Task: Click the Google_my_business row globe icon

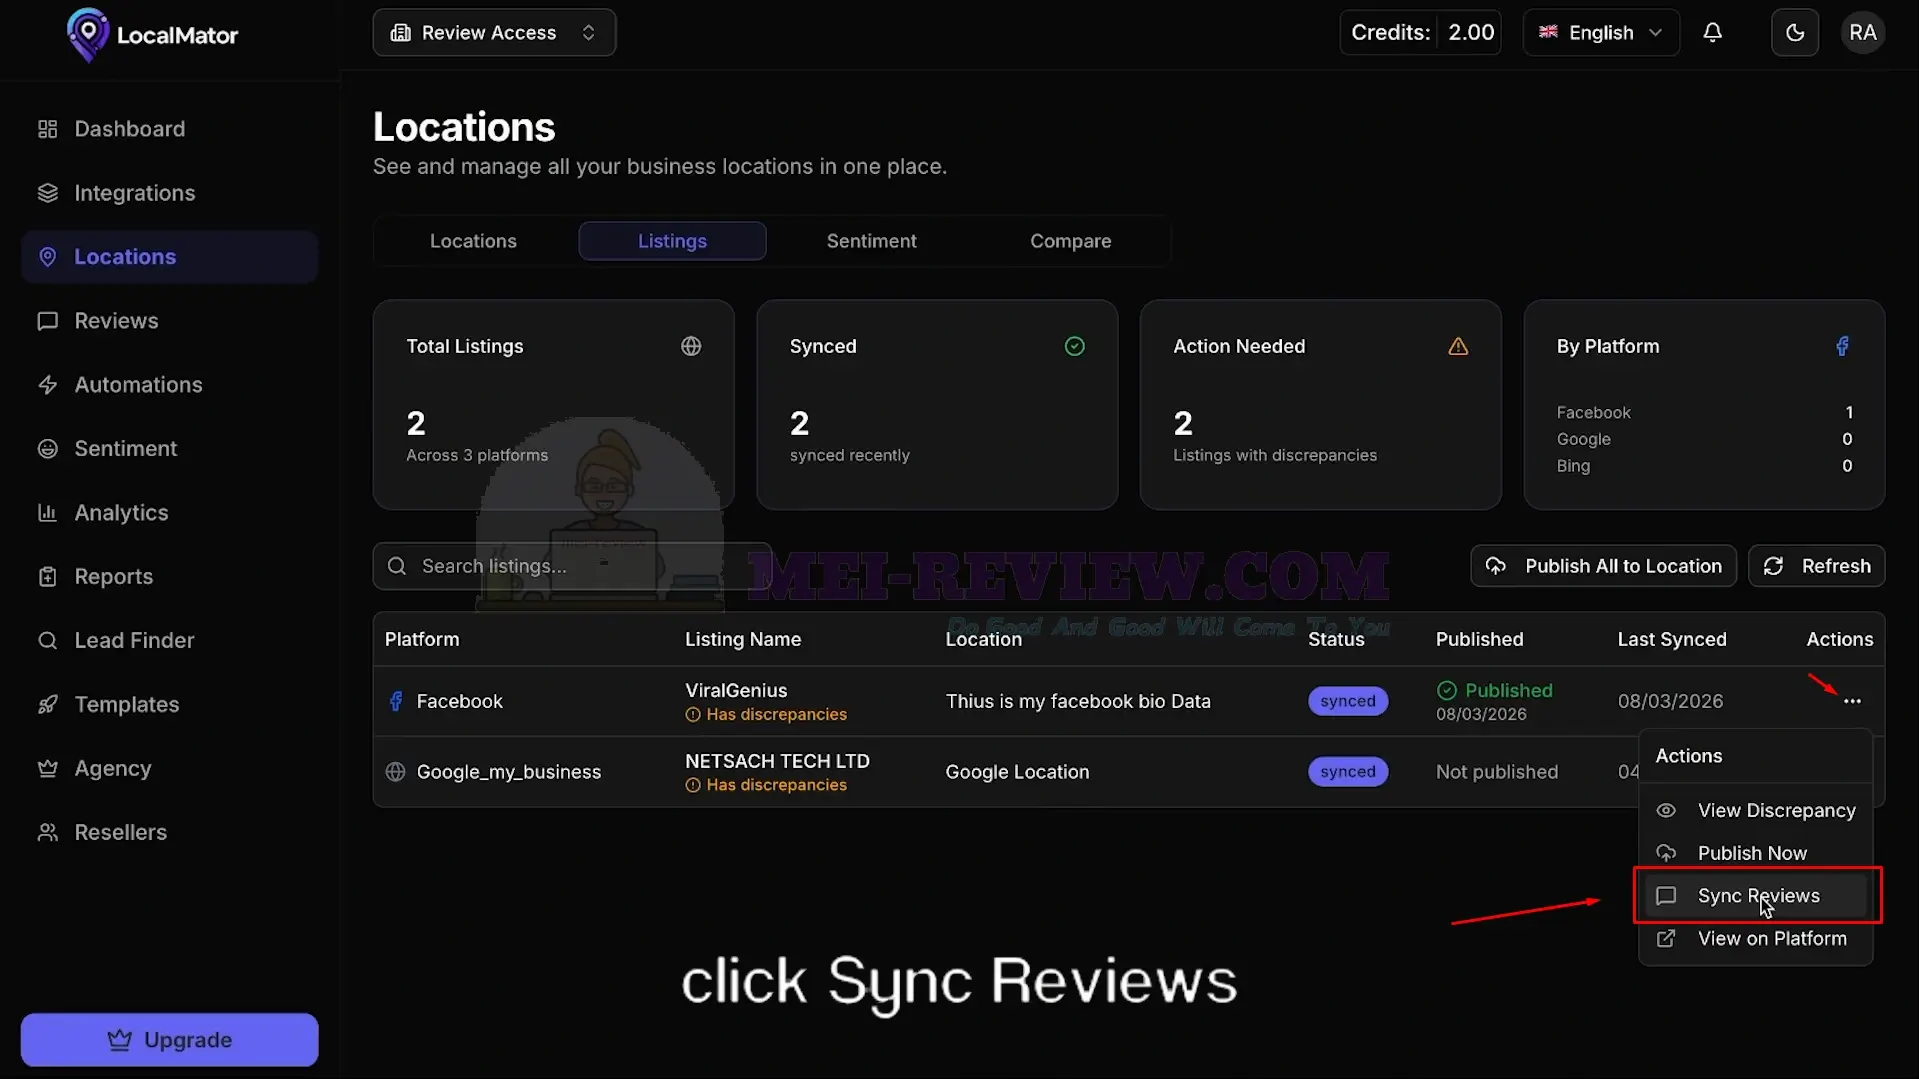Action: [396, 772]
